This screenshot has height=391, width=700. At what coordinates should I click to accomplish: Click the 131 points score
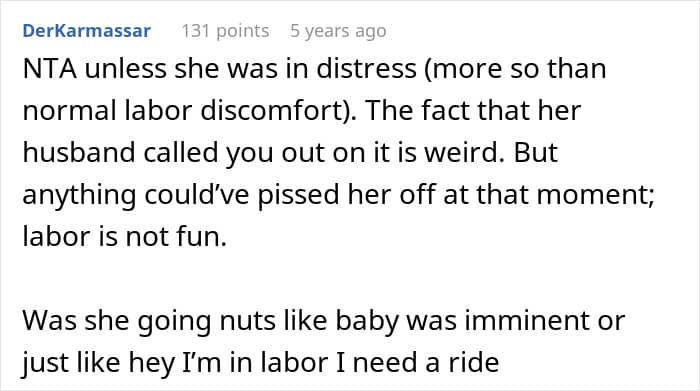tap(225, 31)
